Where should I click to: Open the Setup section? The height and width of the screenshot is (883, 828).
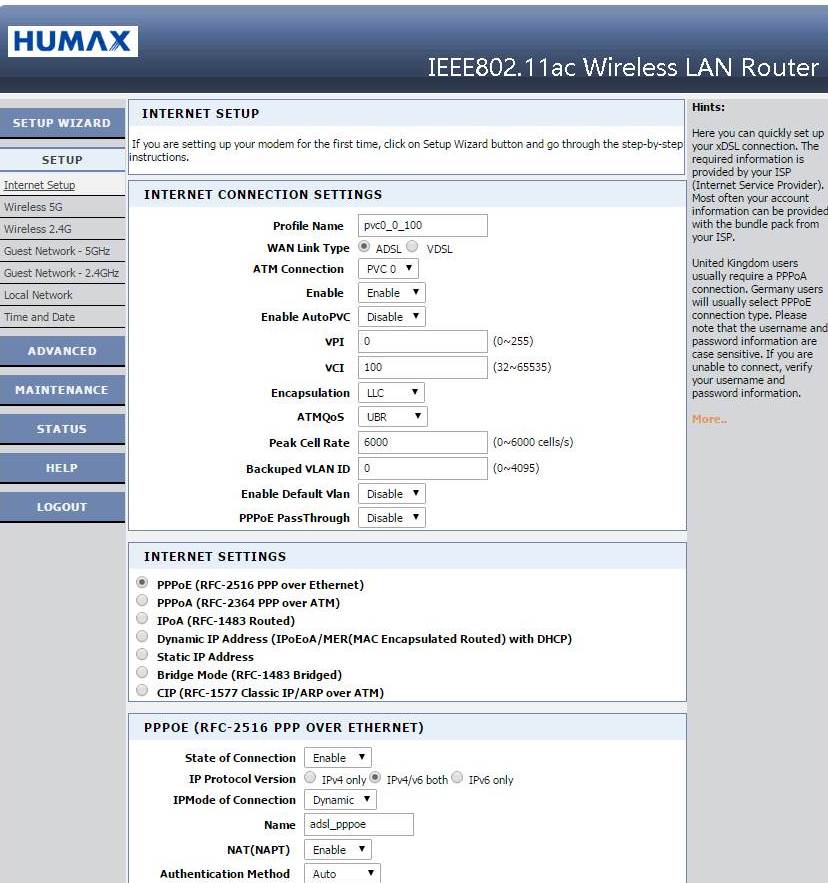point(62,160)
